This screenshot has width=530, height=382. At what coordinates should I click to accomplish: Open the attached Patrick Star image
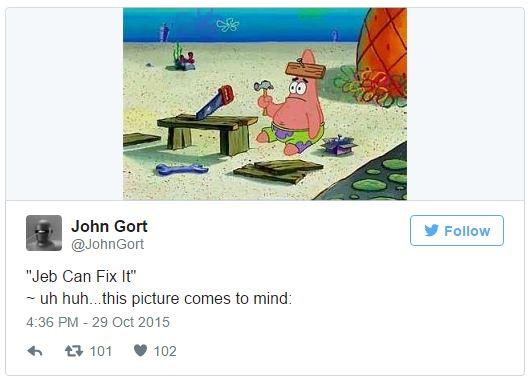click(265, 104)
